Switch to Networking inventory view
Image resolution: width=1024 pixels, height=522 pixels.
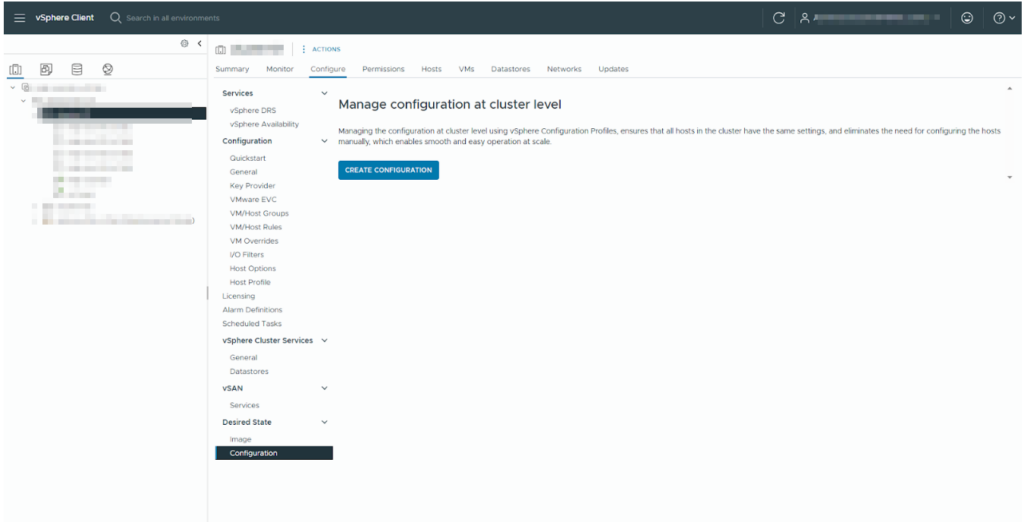click(108, 69)
